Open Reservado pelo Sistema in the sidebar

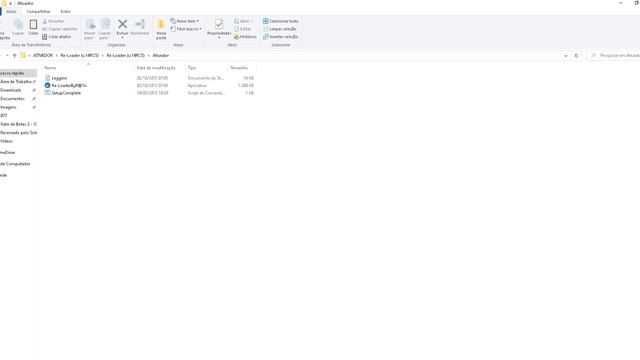tap(18, 133)
